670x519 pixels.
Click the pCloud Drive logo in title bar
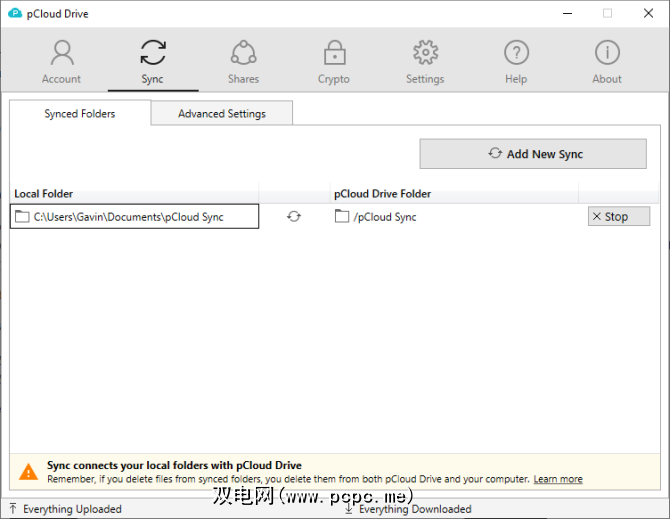pyautogui.click(x=15, y=13)
